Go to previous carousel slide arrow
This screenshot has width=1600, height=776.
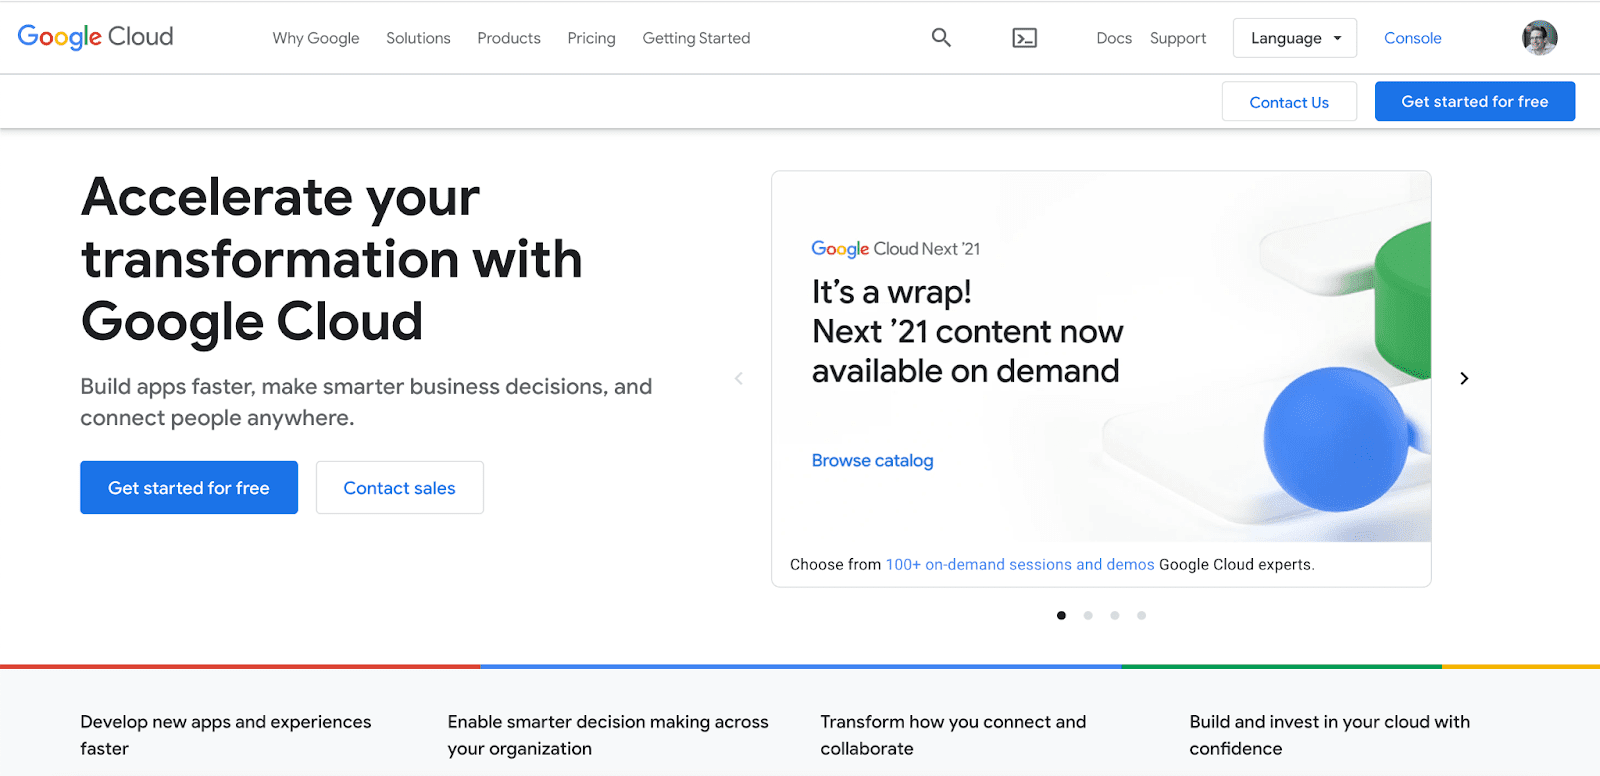(x=739, y=378)
